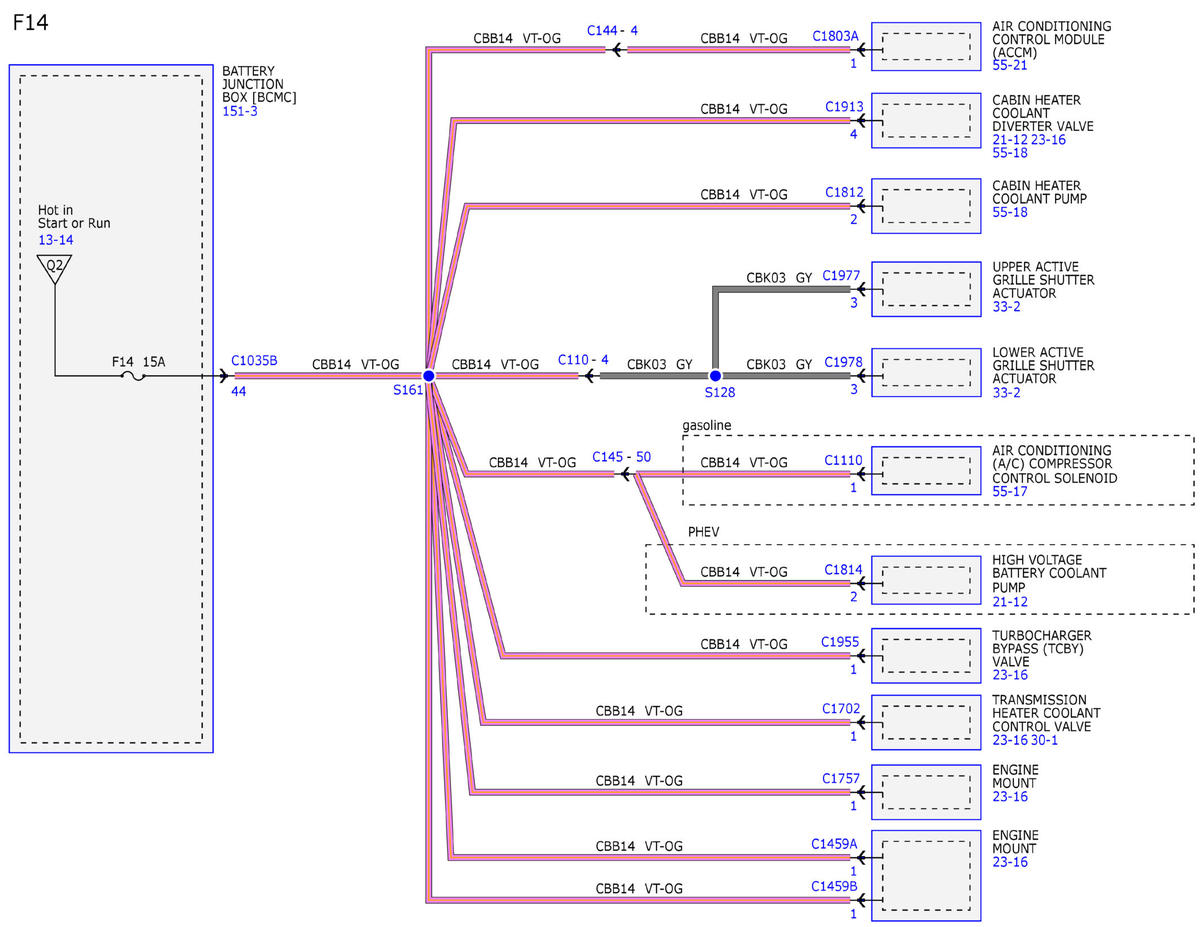Open the 13-14 reference under Hot in Start

[55, 240]
